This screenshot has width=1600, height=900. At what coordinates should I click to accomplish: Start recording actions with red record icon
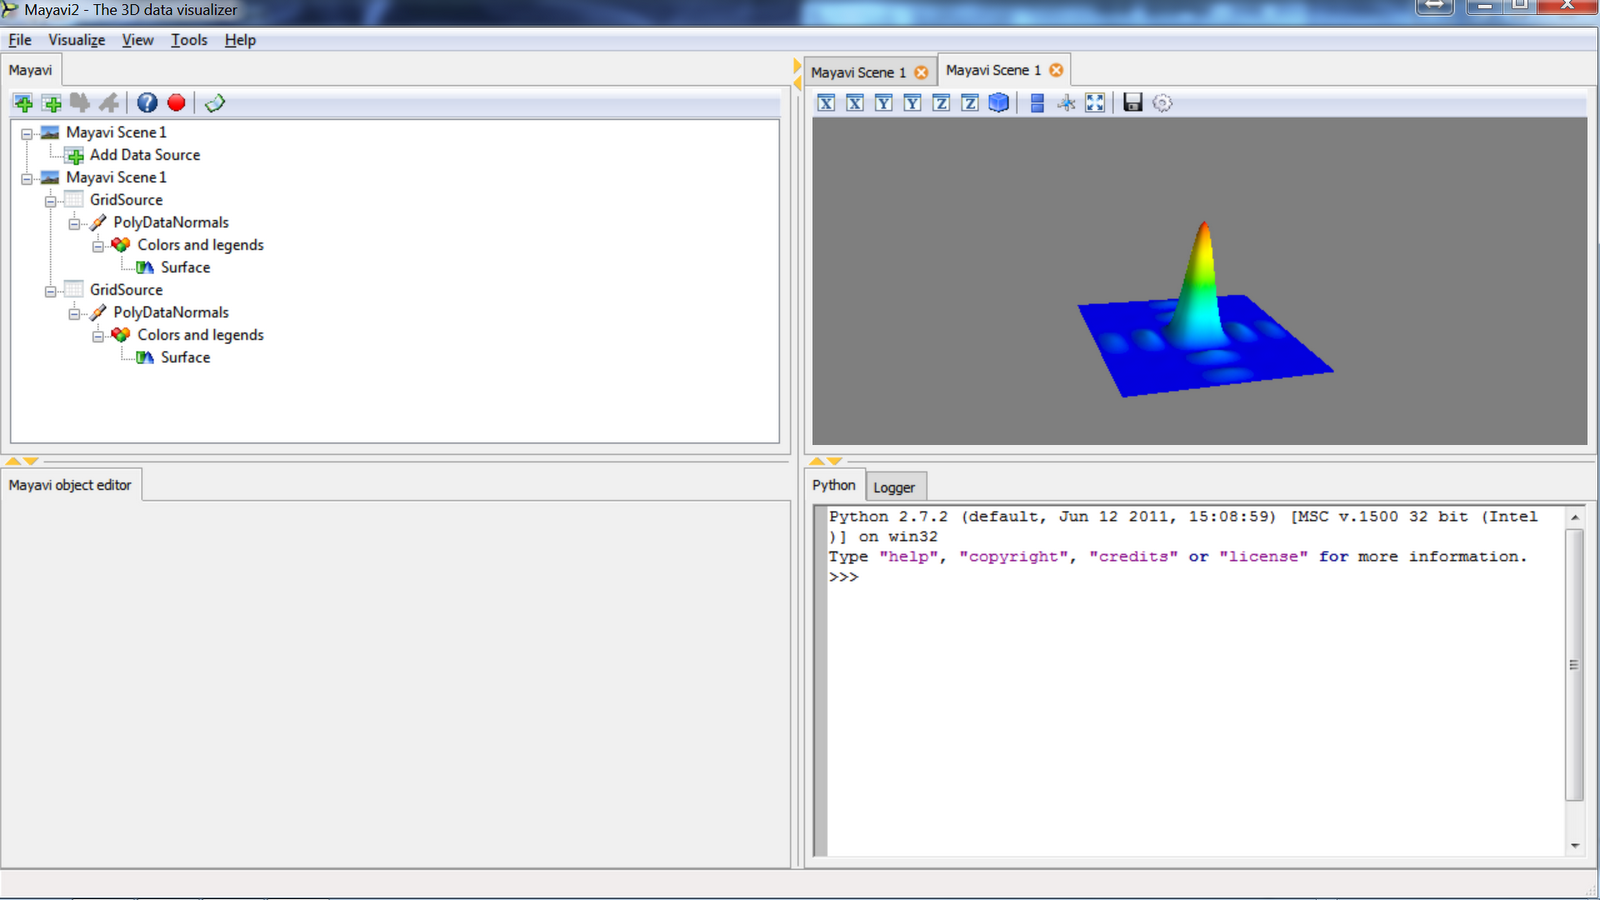tap(176, 102)
